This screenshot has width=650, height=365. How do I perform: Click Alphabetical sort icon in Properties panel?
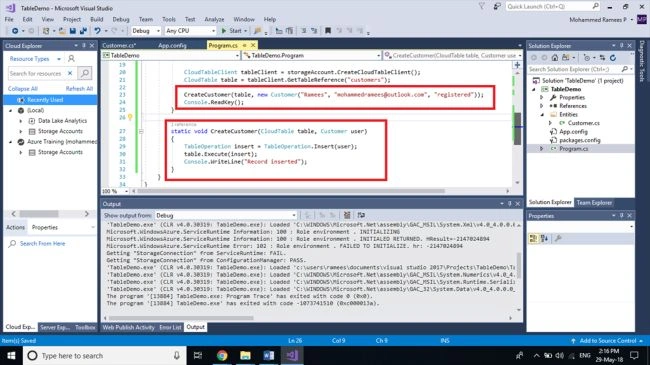pos(544,238)
